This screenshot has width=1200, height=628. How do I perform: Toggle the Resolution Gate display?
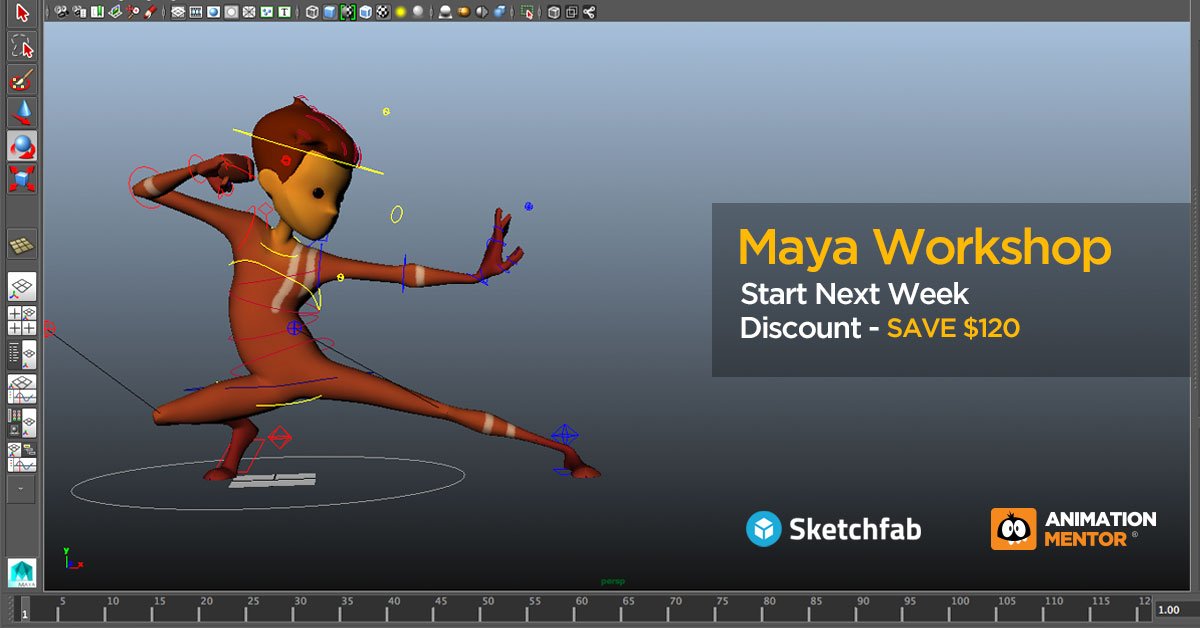coord(214,12)
